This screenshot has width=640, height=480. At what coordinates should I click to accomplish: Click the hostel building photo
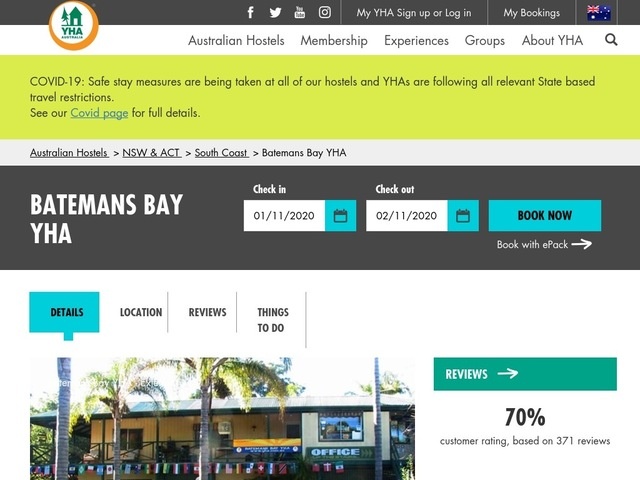point(222,418)
